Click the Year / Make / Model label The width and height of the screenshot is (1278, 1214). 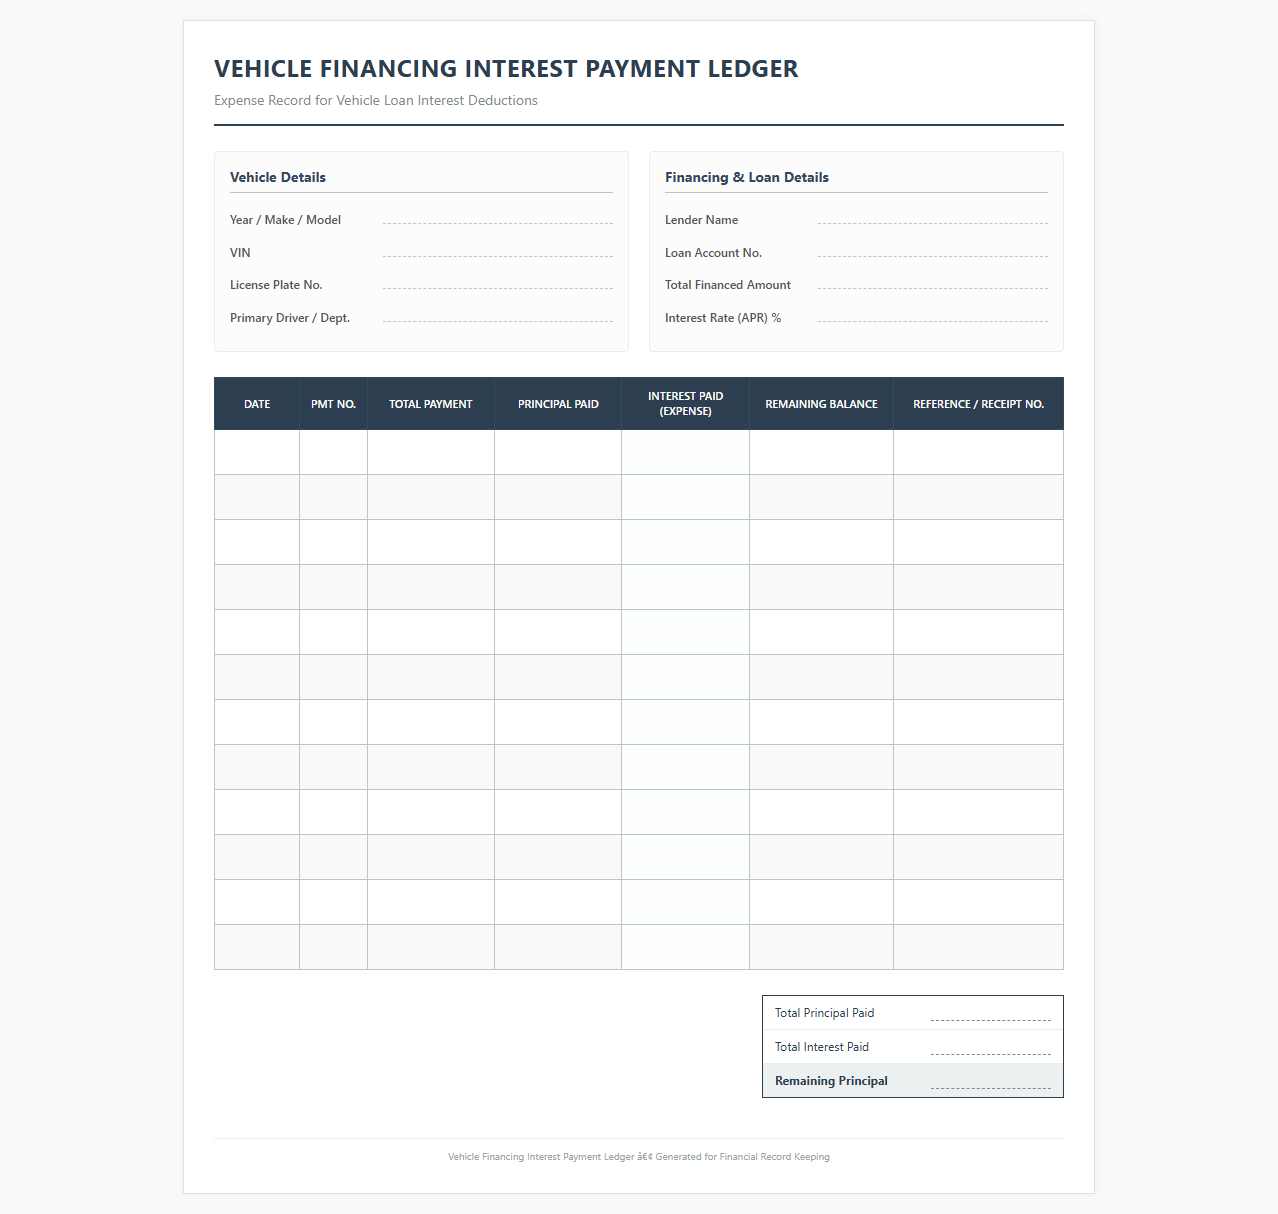point(285,220)
